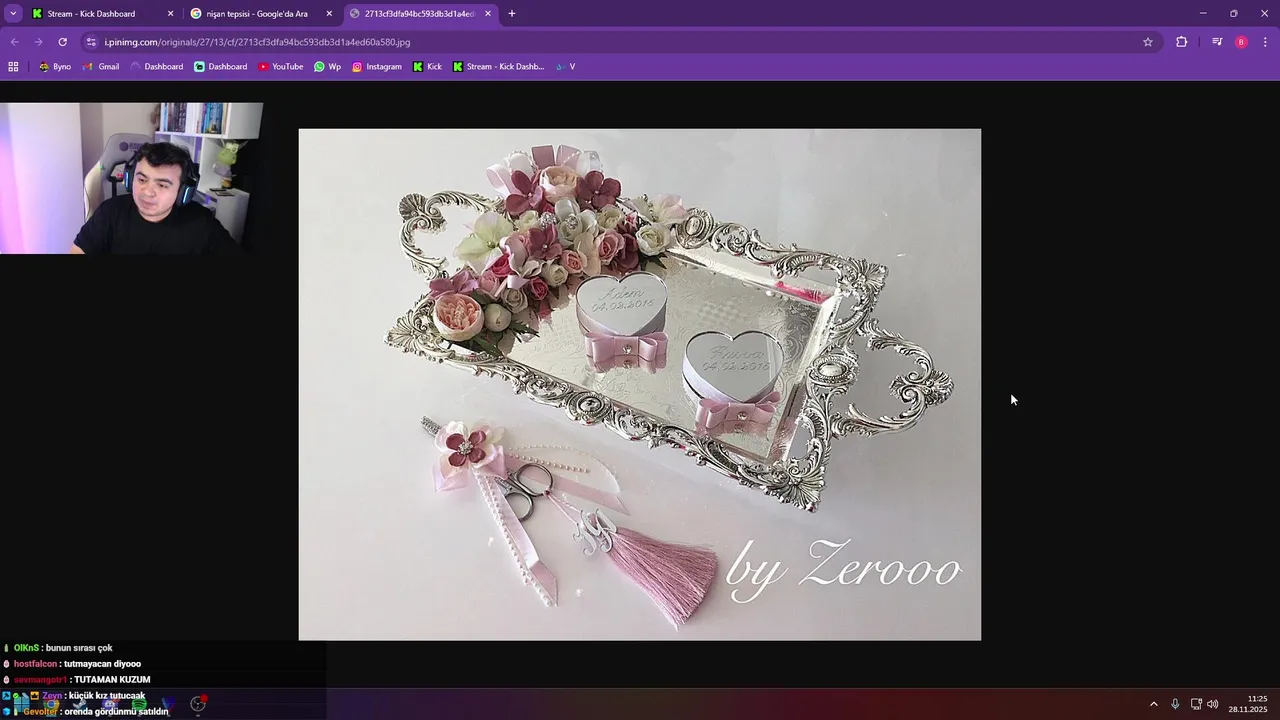Open the Chrome three-dot menu
1280x720 pixels.
tap(1266, 42)
